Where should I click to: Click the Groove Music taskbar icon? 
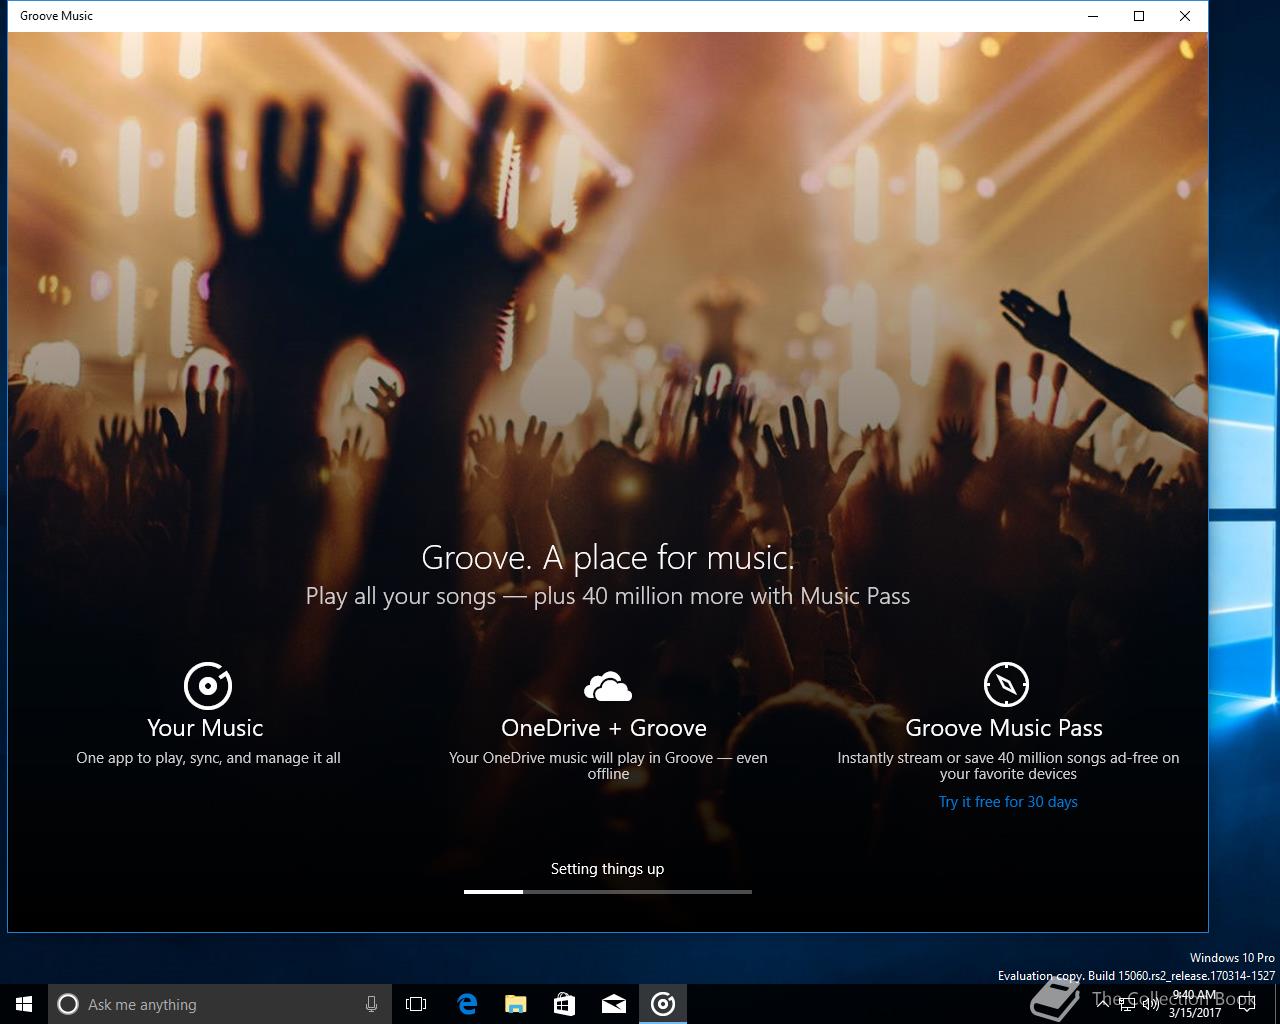point(663,1004)
